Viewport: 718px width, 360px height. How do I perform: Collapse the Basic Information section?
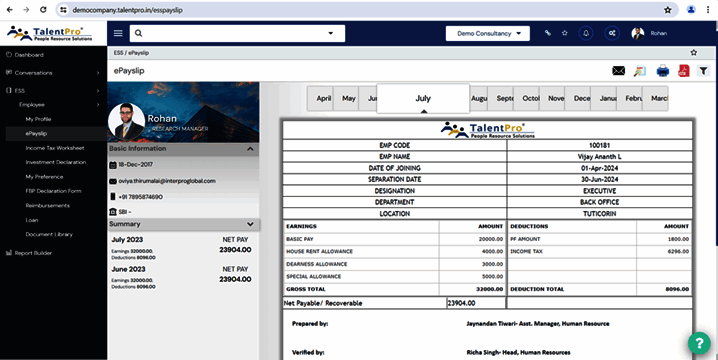[250, 149]
